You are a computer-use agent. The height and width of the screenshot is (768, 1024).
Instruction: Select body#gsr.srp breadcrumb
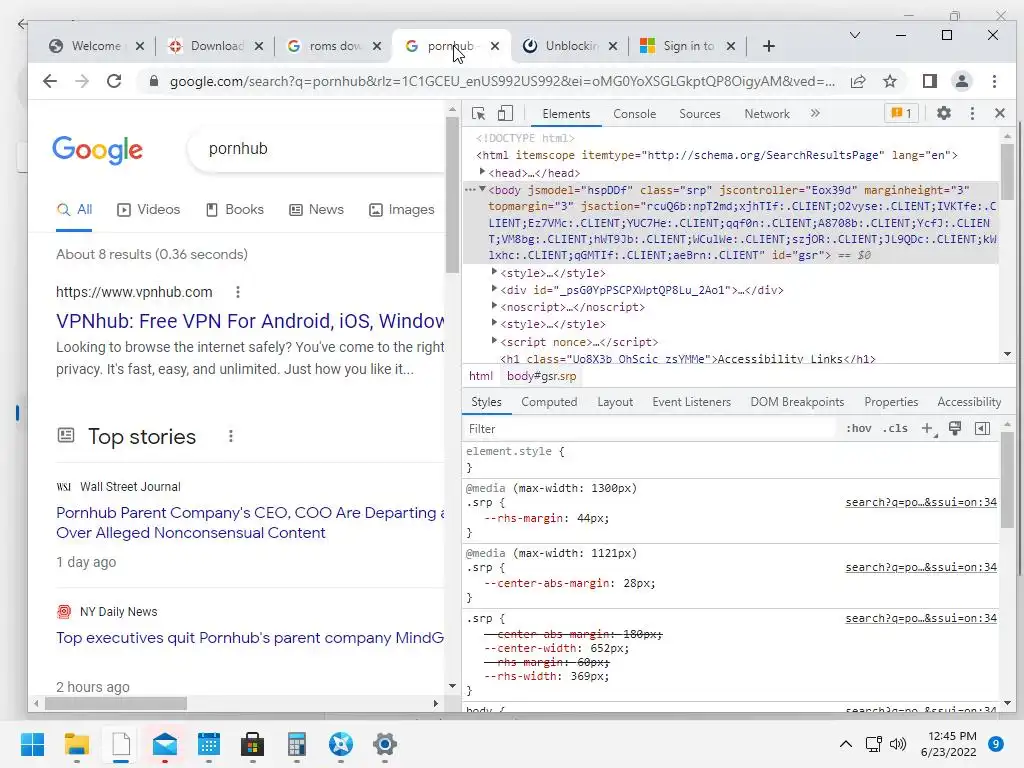point(541,376)
